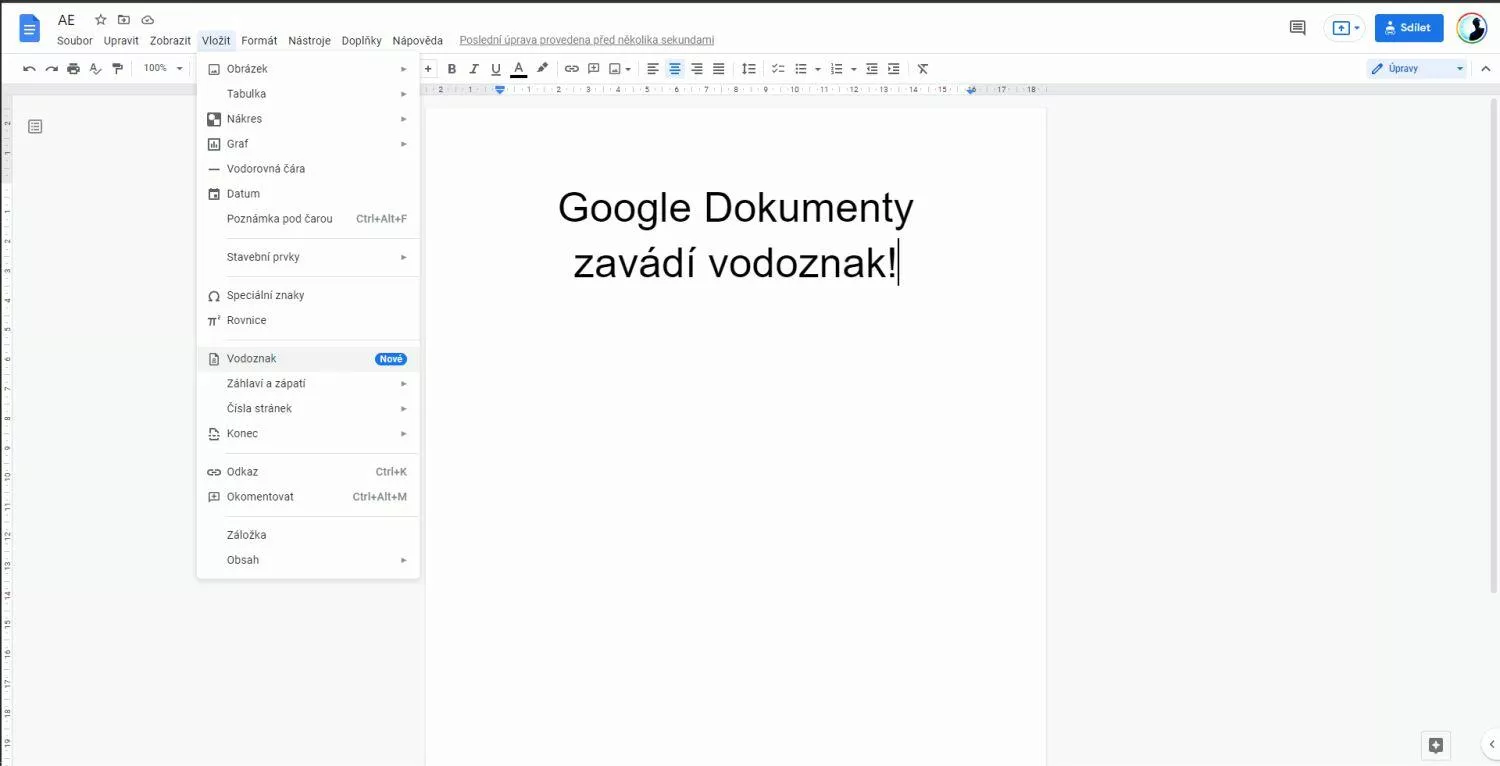Select Vodoznak from the menu
The image size is (1500, 766).
308,359
